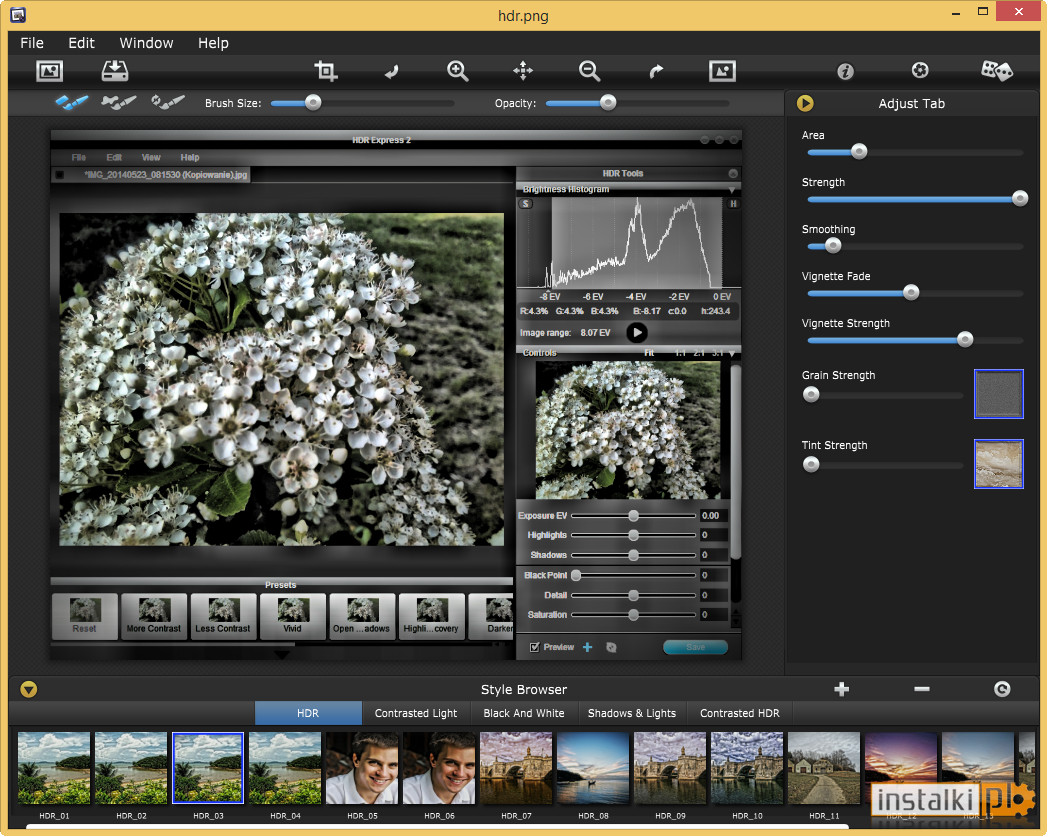1048x837 pixels.
Task: Select the blue paint brush tool
Action: pos(72,102)
